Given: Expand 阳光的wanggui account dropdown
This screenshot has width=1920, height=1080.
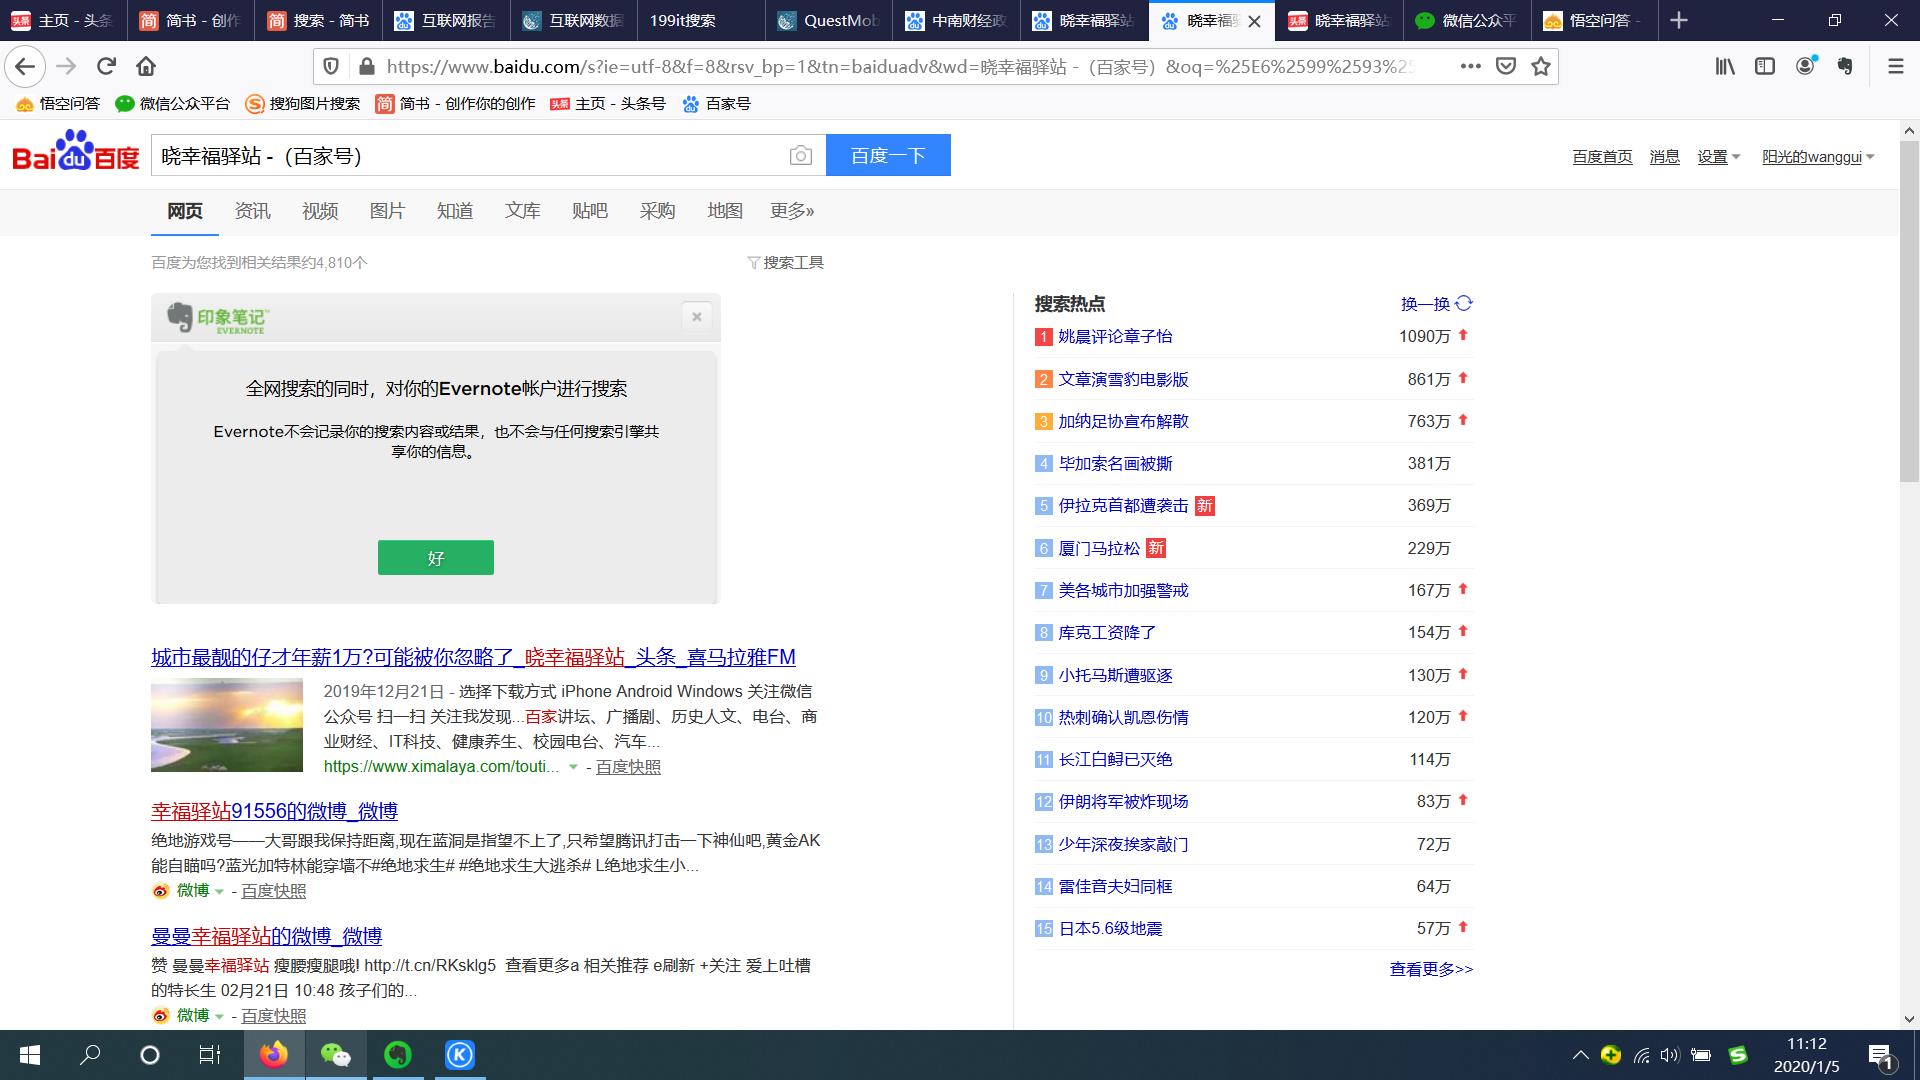Looking at the screenshot, I should pos(1818,157).
